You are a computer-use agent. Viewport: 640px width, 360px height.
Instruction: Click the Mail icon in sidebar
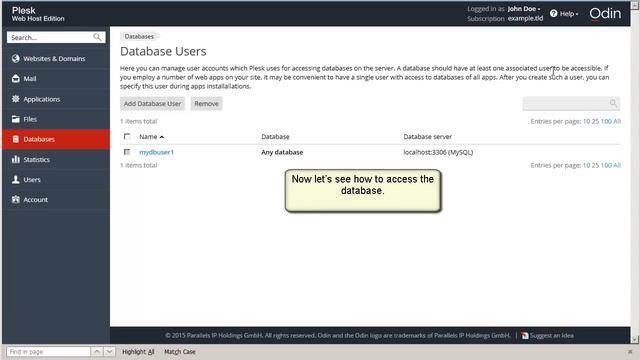tap(16, 78)
